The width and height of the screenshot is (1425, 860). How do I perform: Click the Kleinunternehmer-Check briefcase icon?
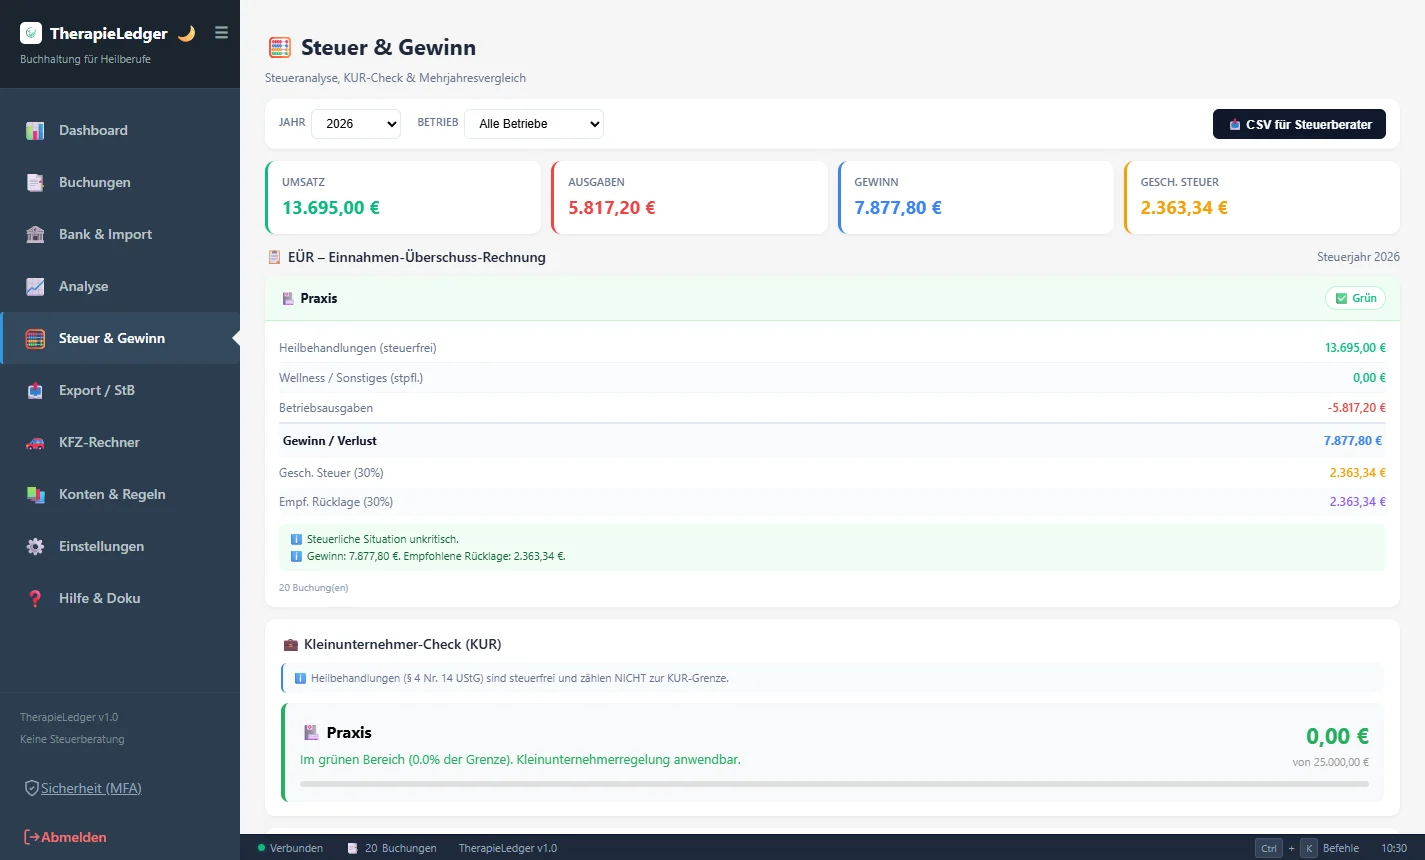(290, 645)
